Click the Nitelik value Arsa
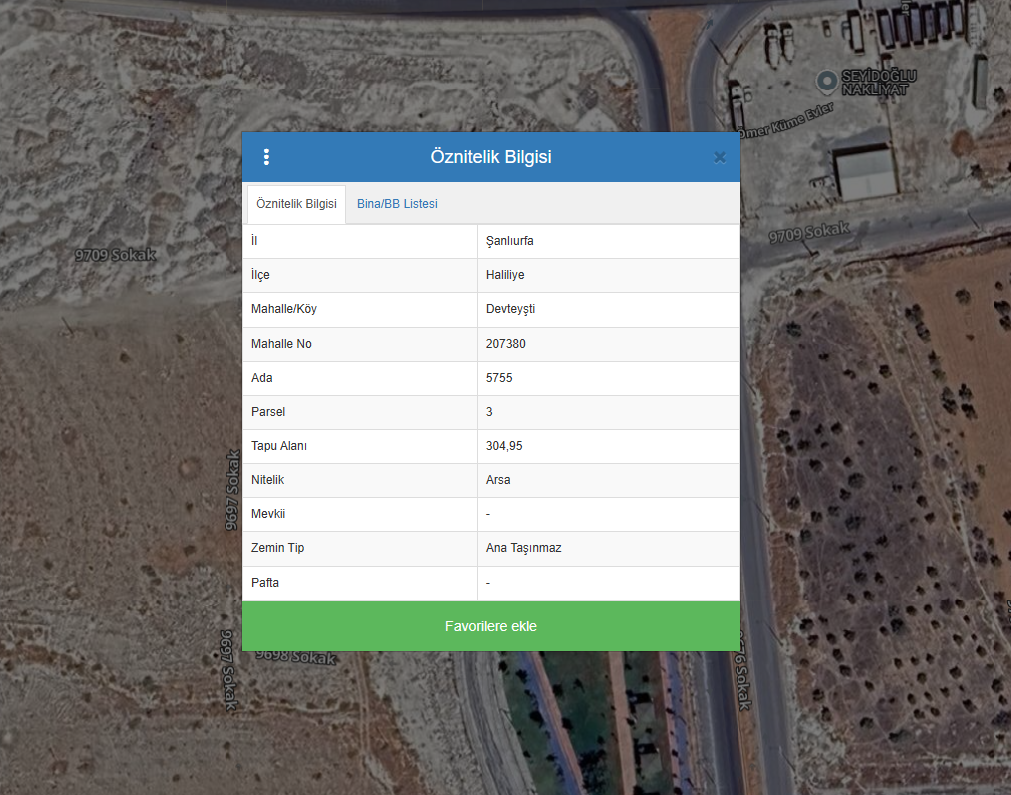The width and height of the screenshot is (1011, 795). (498, 480)
